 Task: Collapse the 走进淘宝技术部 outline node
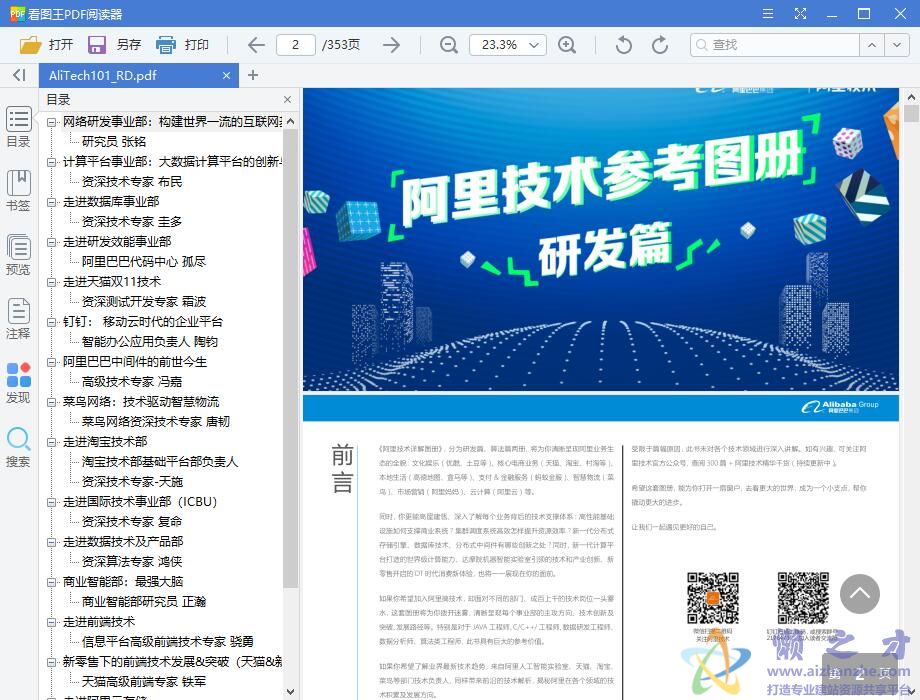coord(52,442)
